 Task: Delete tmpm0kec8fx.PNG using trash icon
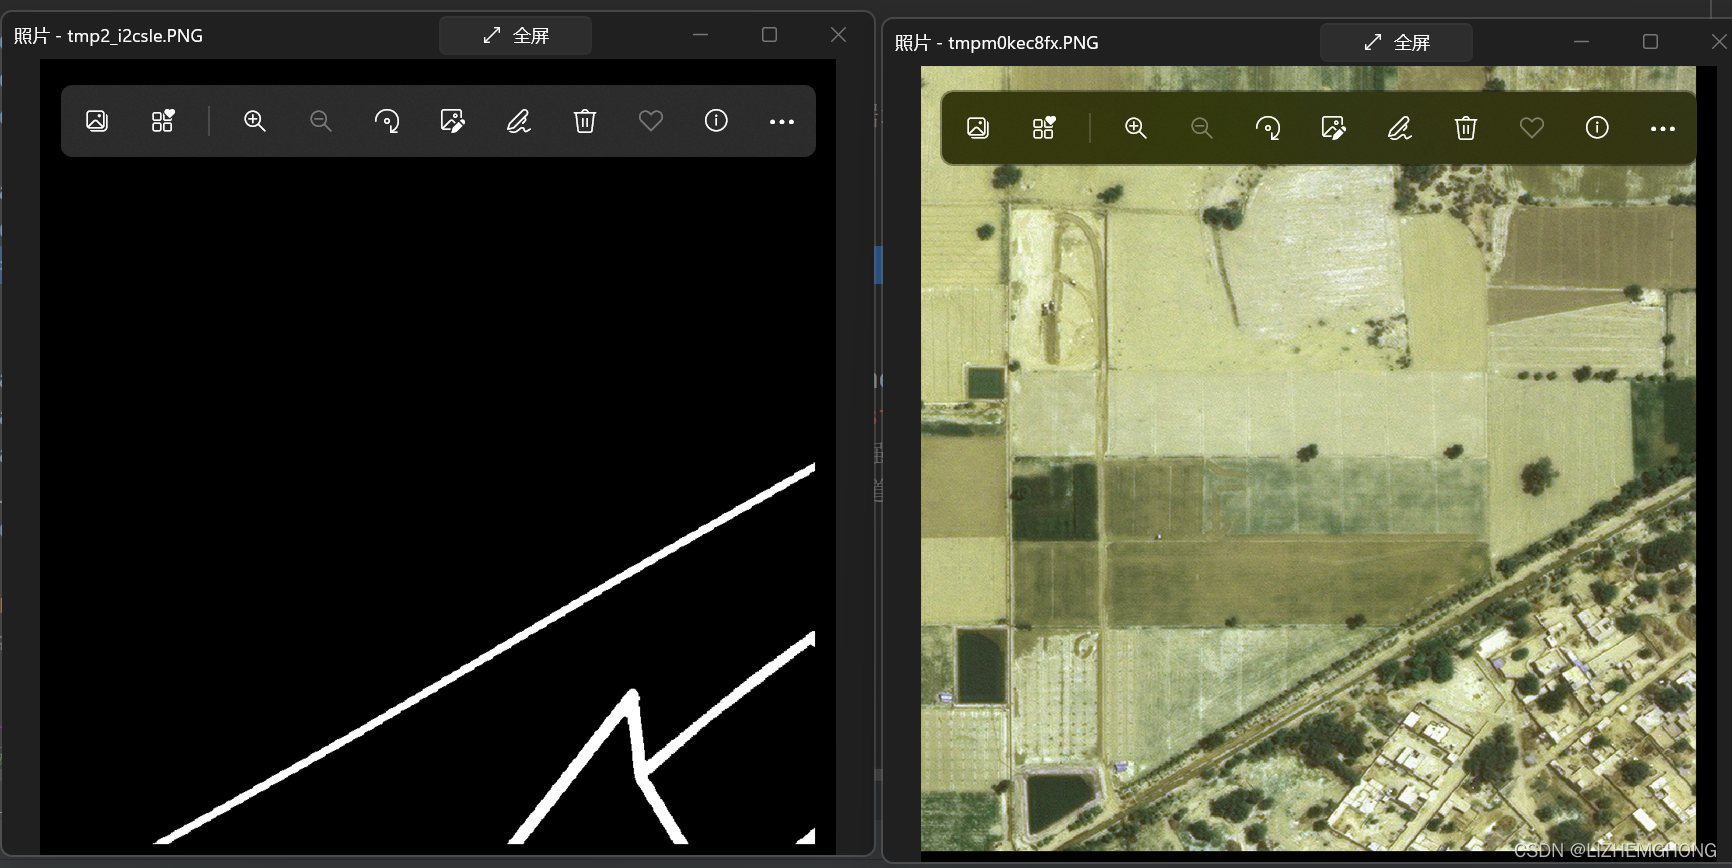pyautogui.click(x=1466, y=128)
